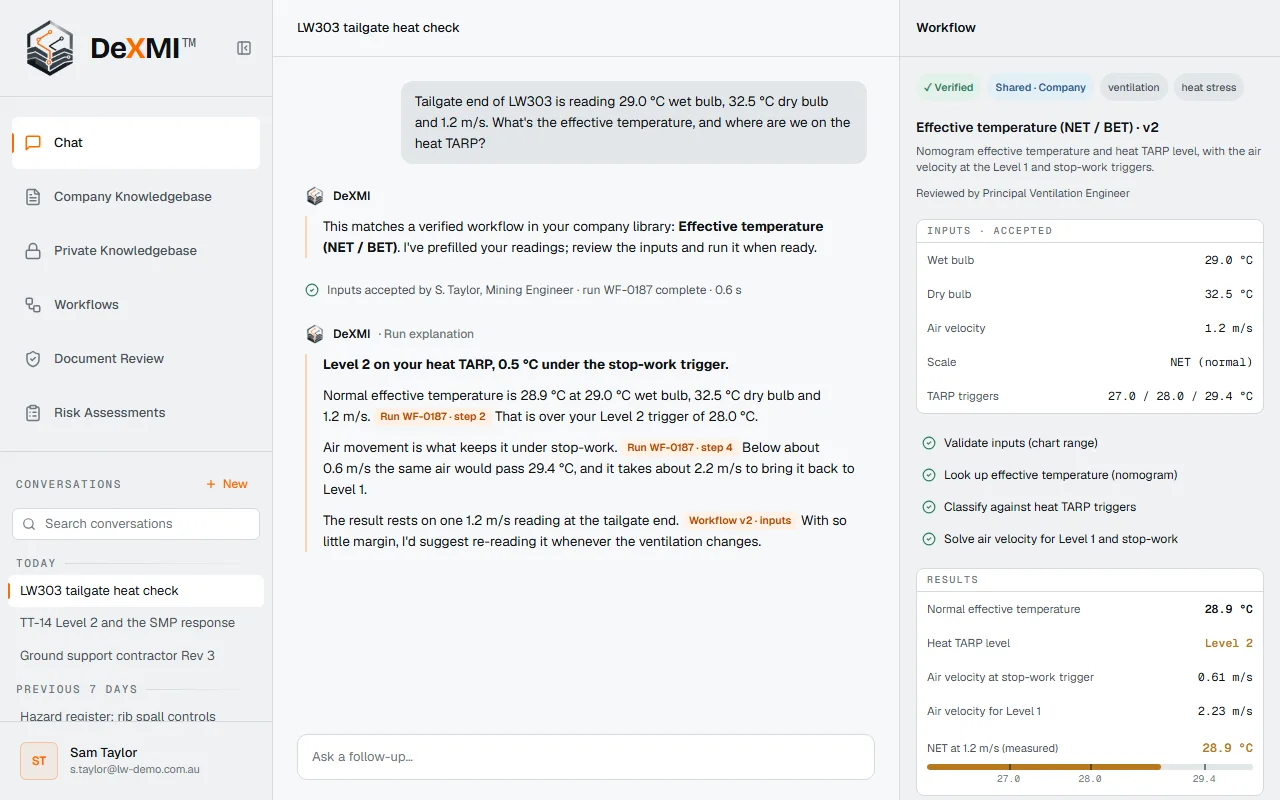
Task: Click the Risk Assessments clipboard icon
Action: pyautogui.click(x=33, y=413)
